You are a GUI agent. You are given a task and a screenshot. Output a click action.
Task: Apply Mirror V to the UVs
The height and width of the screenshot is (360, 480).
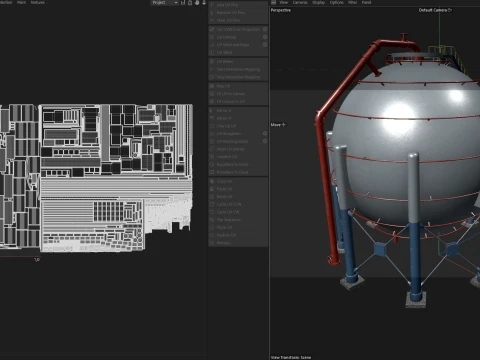coord(238,118)
